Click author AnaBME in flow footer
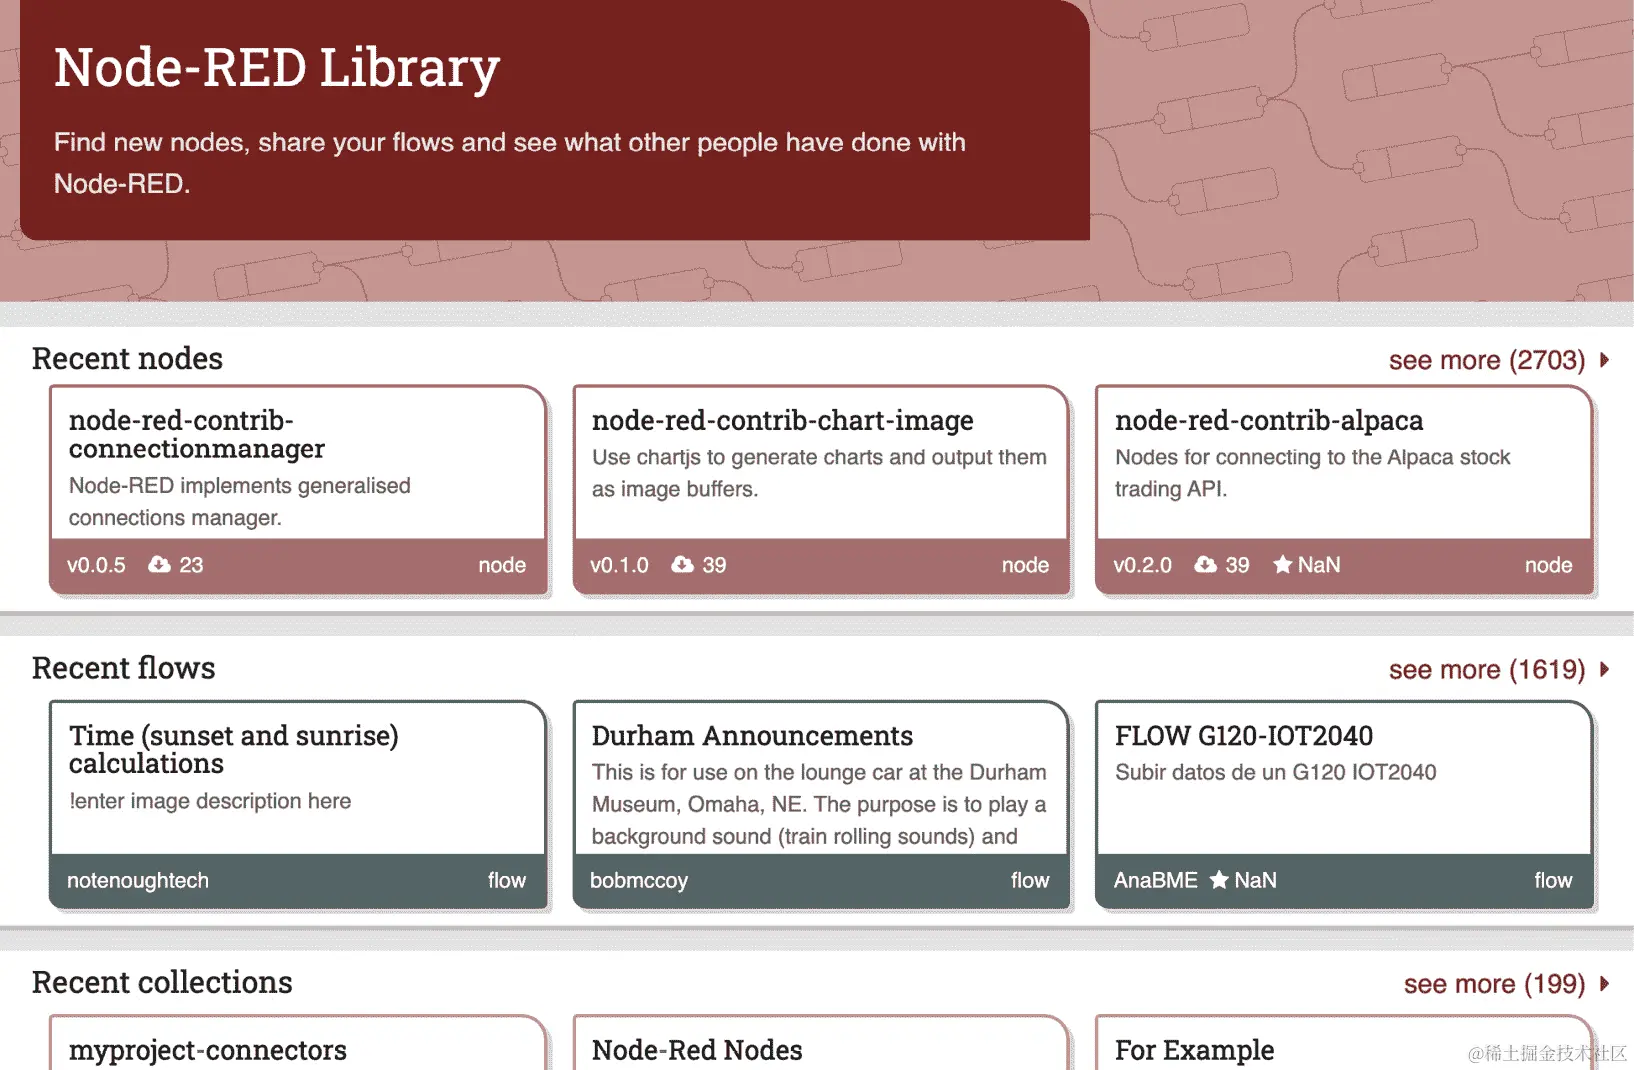Viewport: 1634px width, 1070px height. click(1156, 881)
